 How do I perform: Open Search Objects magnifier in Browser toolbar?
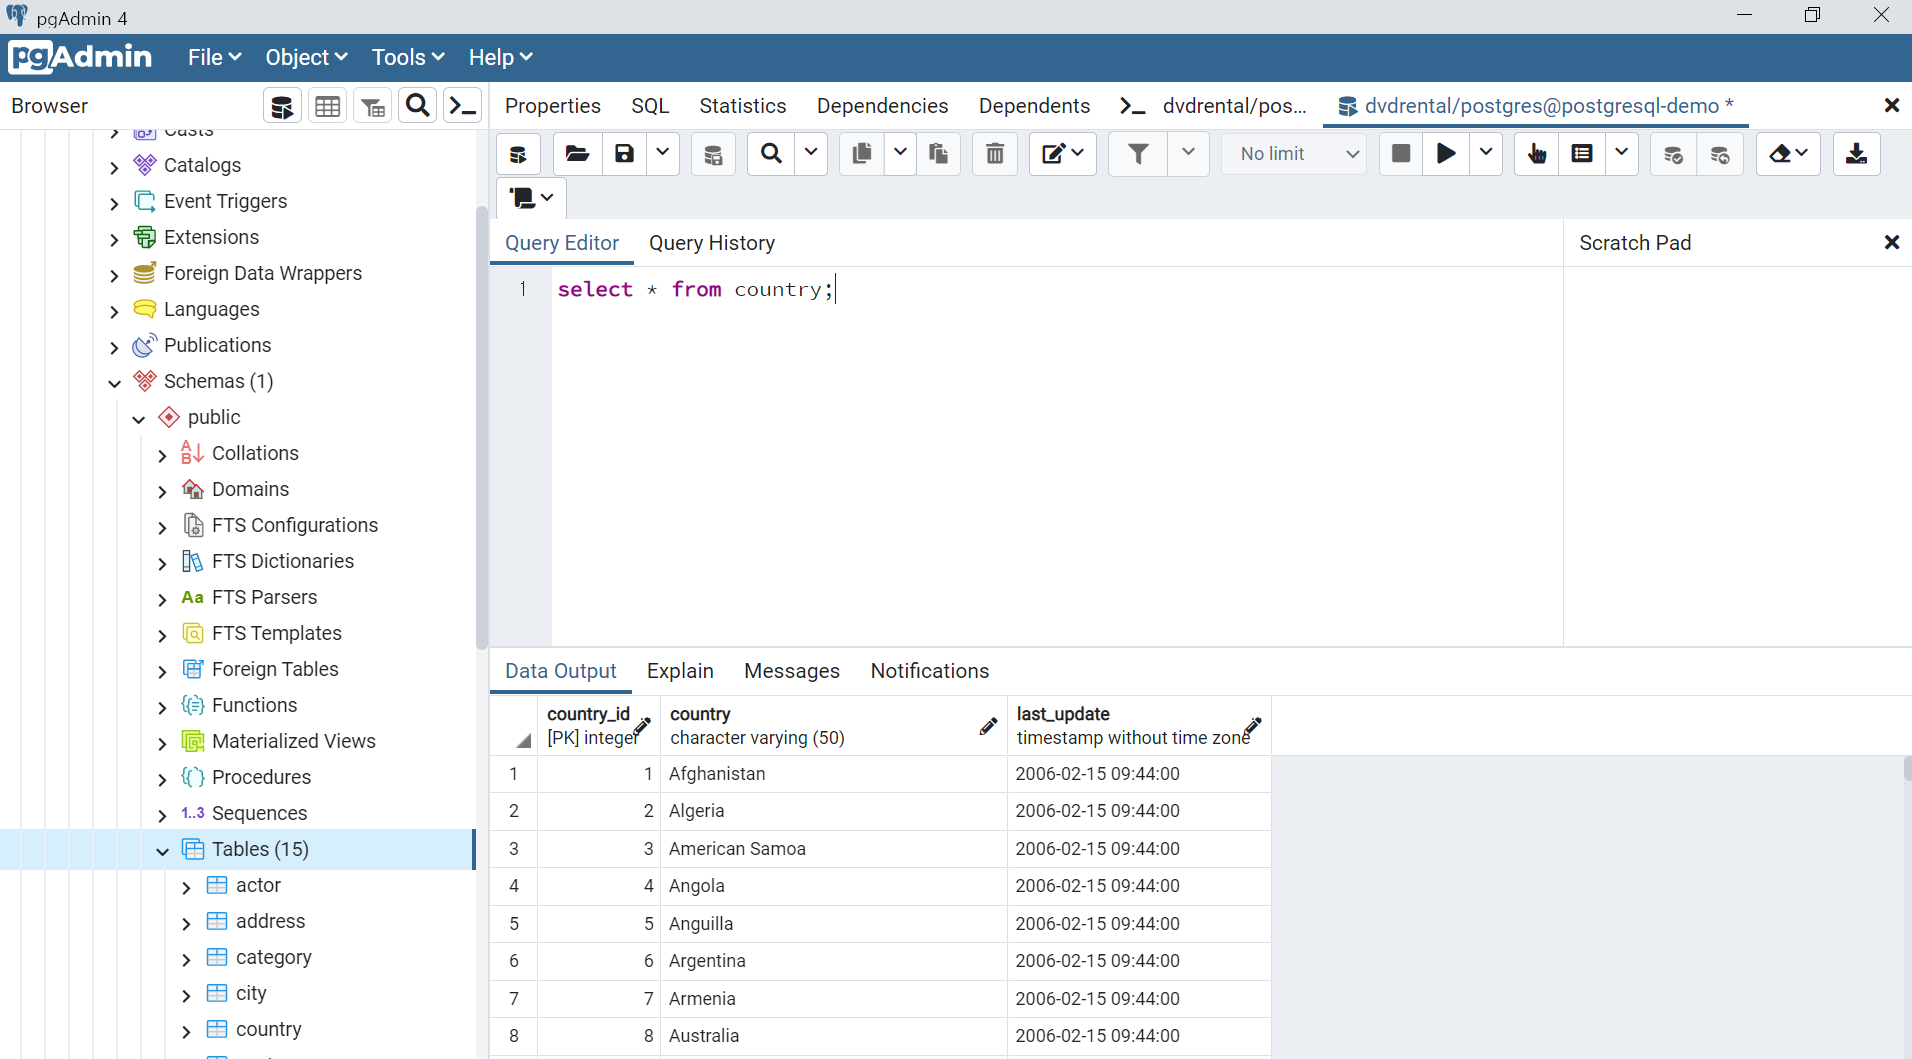[418, 106]
